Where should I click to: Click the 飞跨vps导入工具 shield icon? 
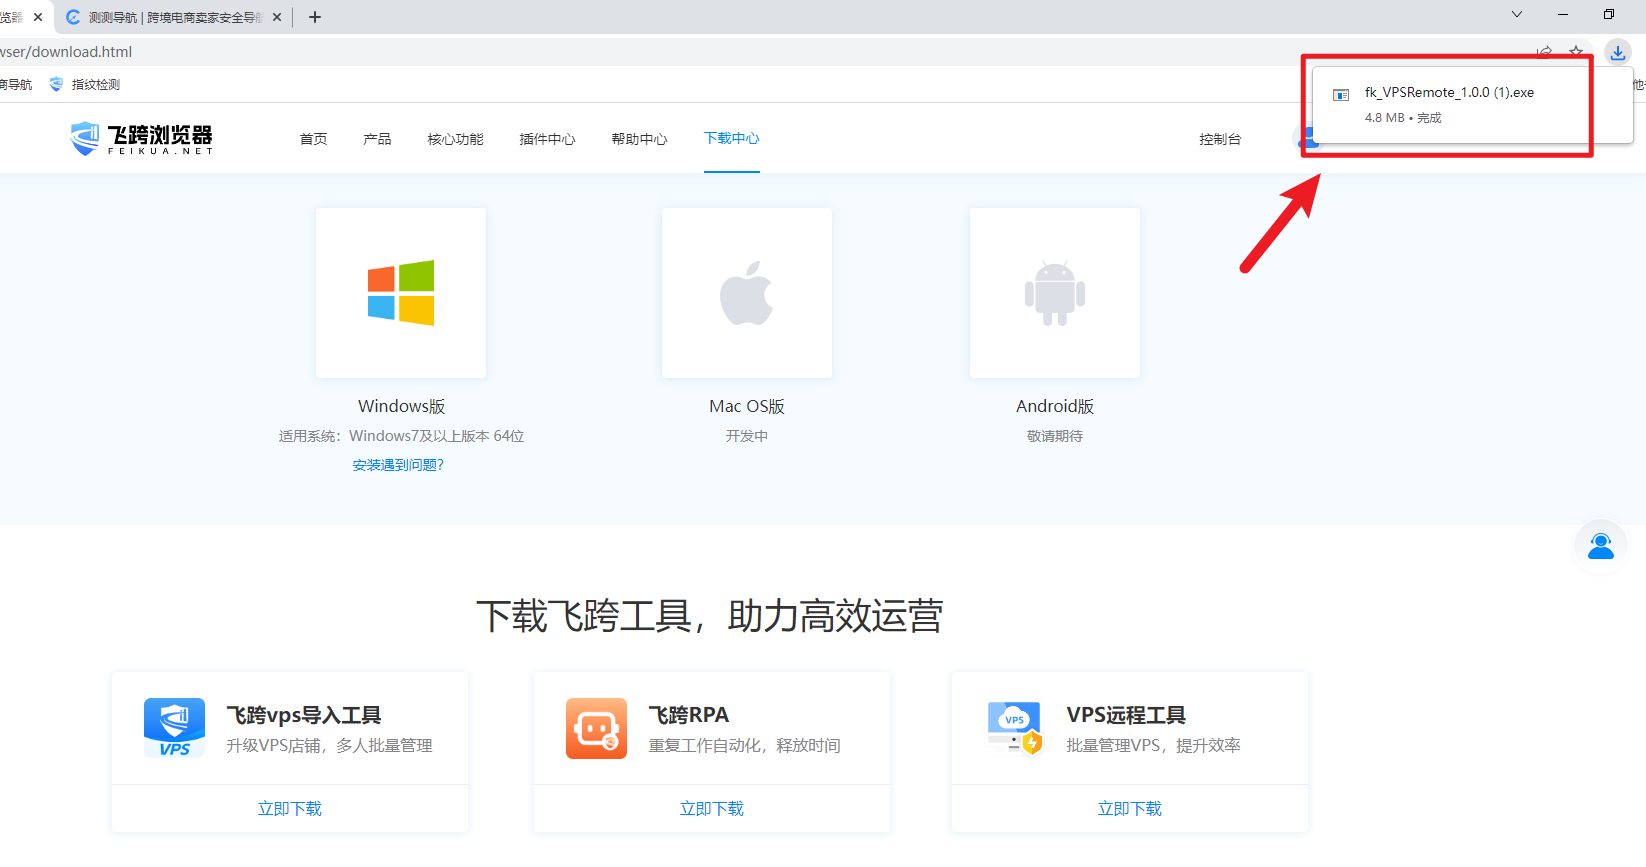174,728
